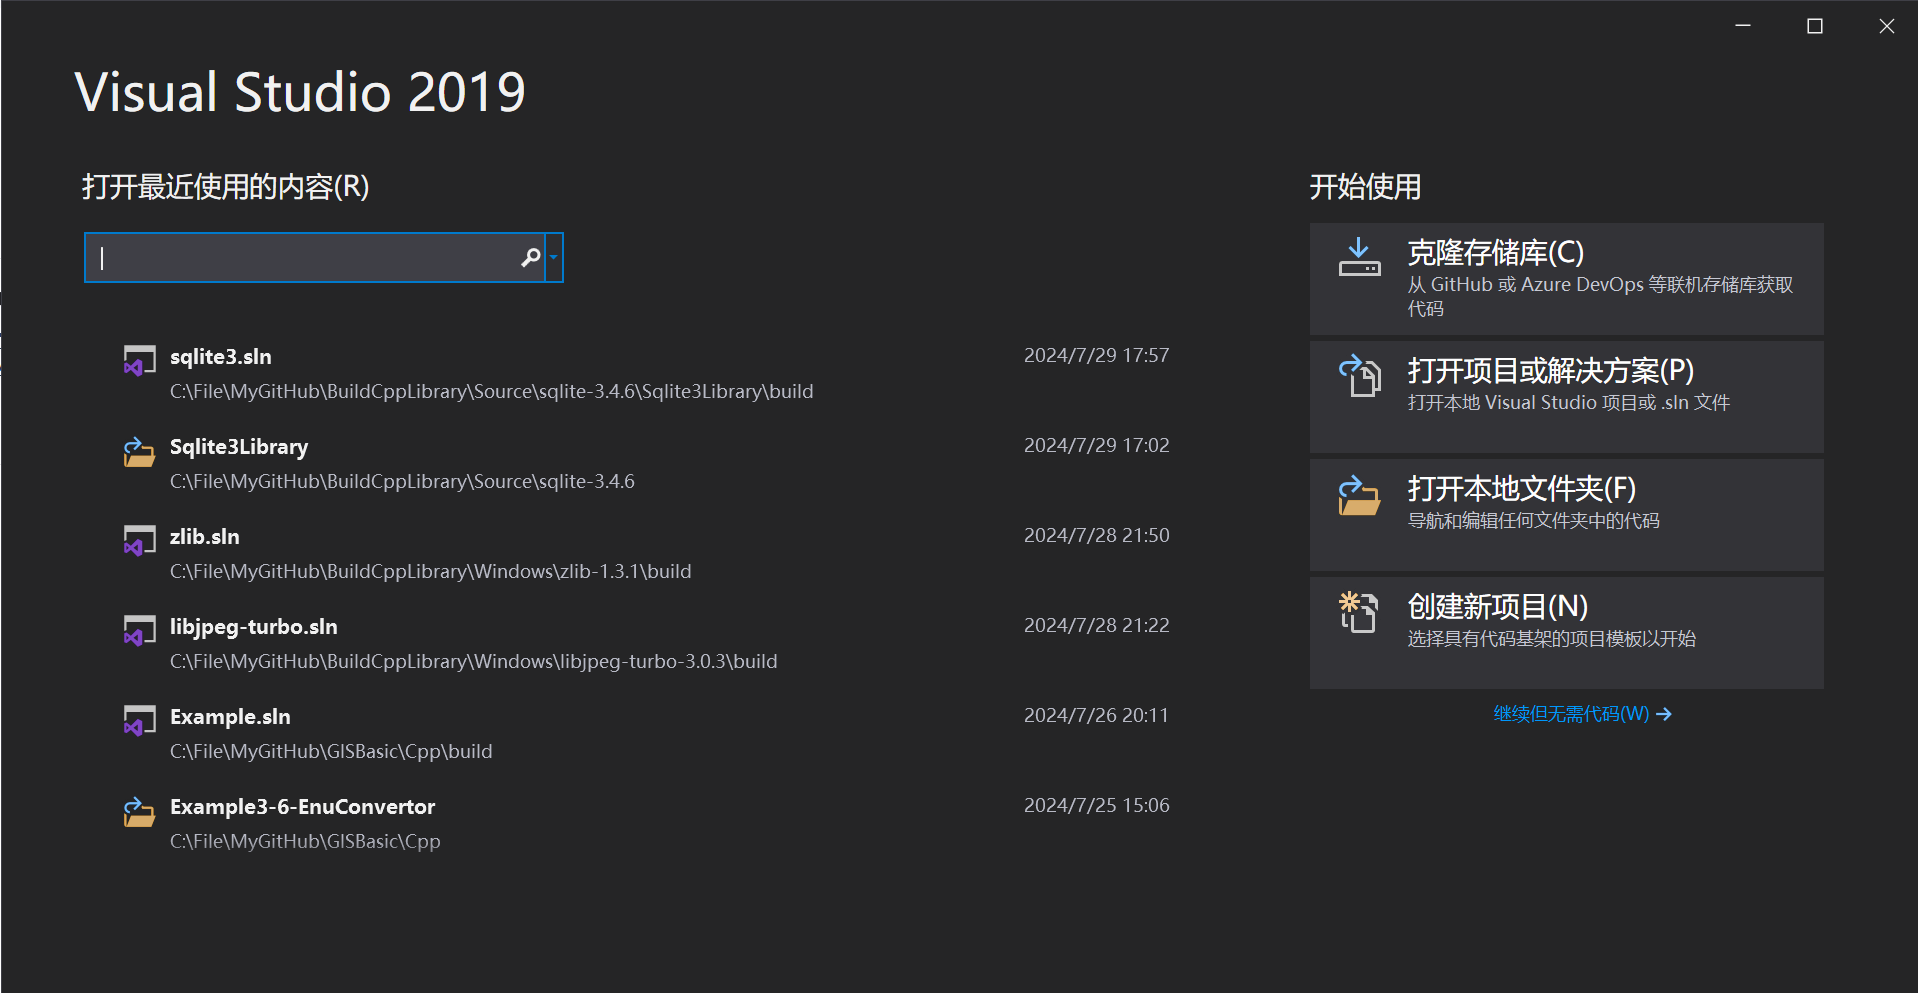1918x993 pixels.
Task: Click the open local folder icon
Action: [1359, 495]
